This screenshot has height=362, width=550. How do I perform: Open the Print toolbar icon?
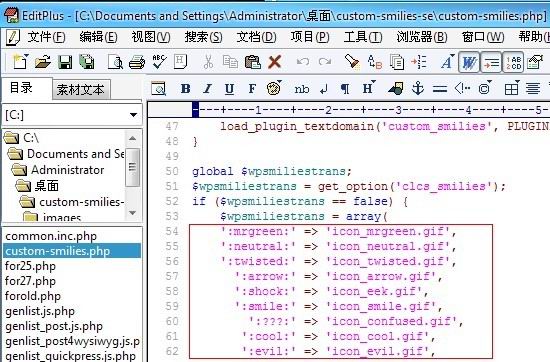(x=137, y=62)
